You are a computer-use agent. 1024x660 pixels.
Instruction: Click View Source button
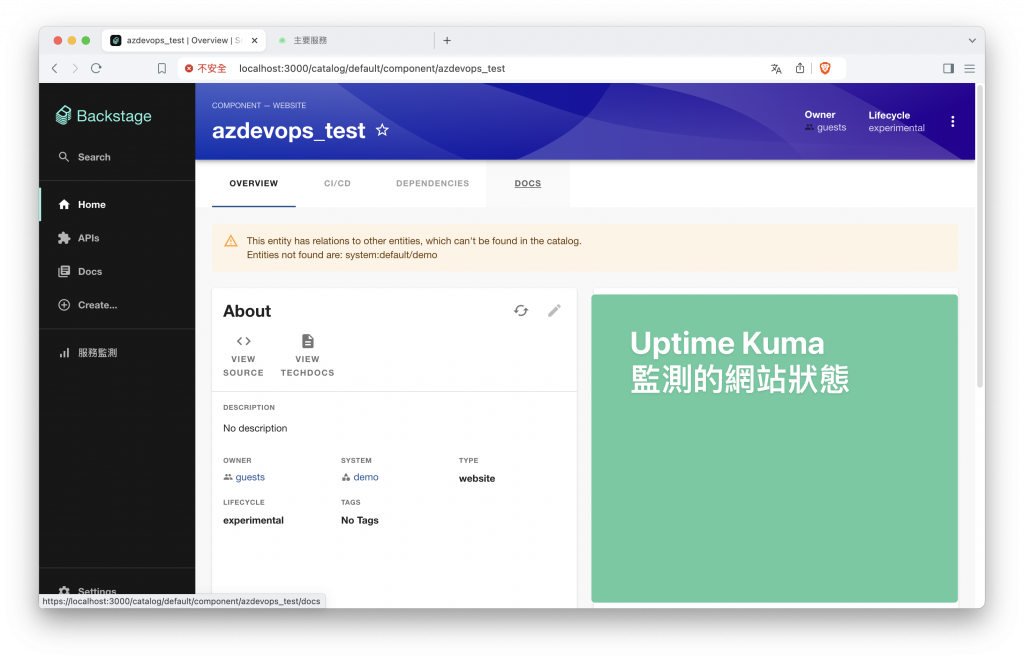pos(243,356)
